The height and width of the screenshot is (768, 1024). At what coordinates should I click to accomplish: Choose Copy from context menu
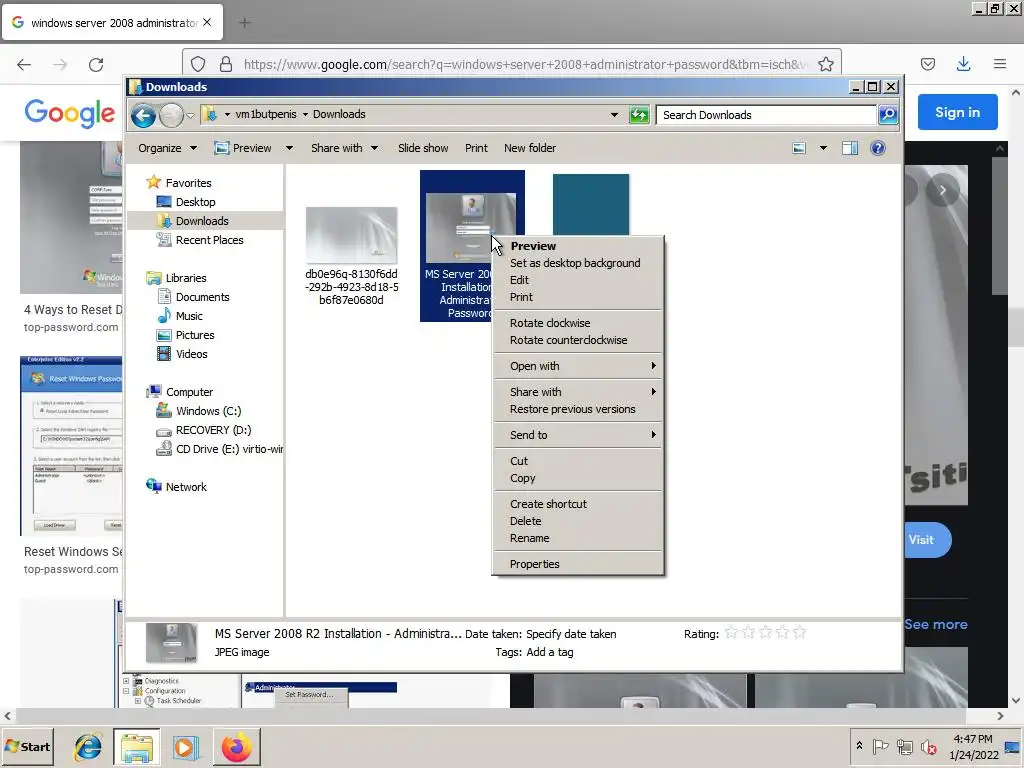(578, 478)
